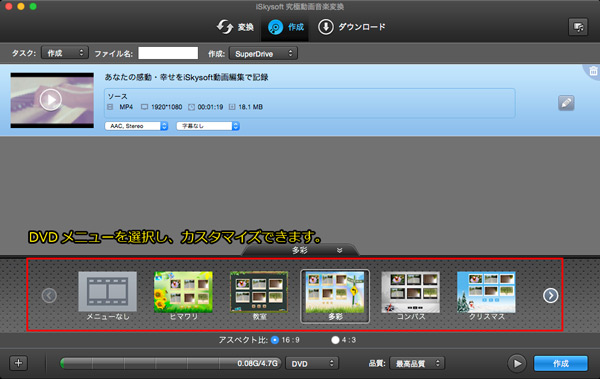Edit the video with the pencil icon
Image resolution: width=600 pixels, height=379 pixels.
coord(566,103)
